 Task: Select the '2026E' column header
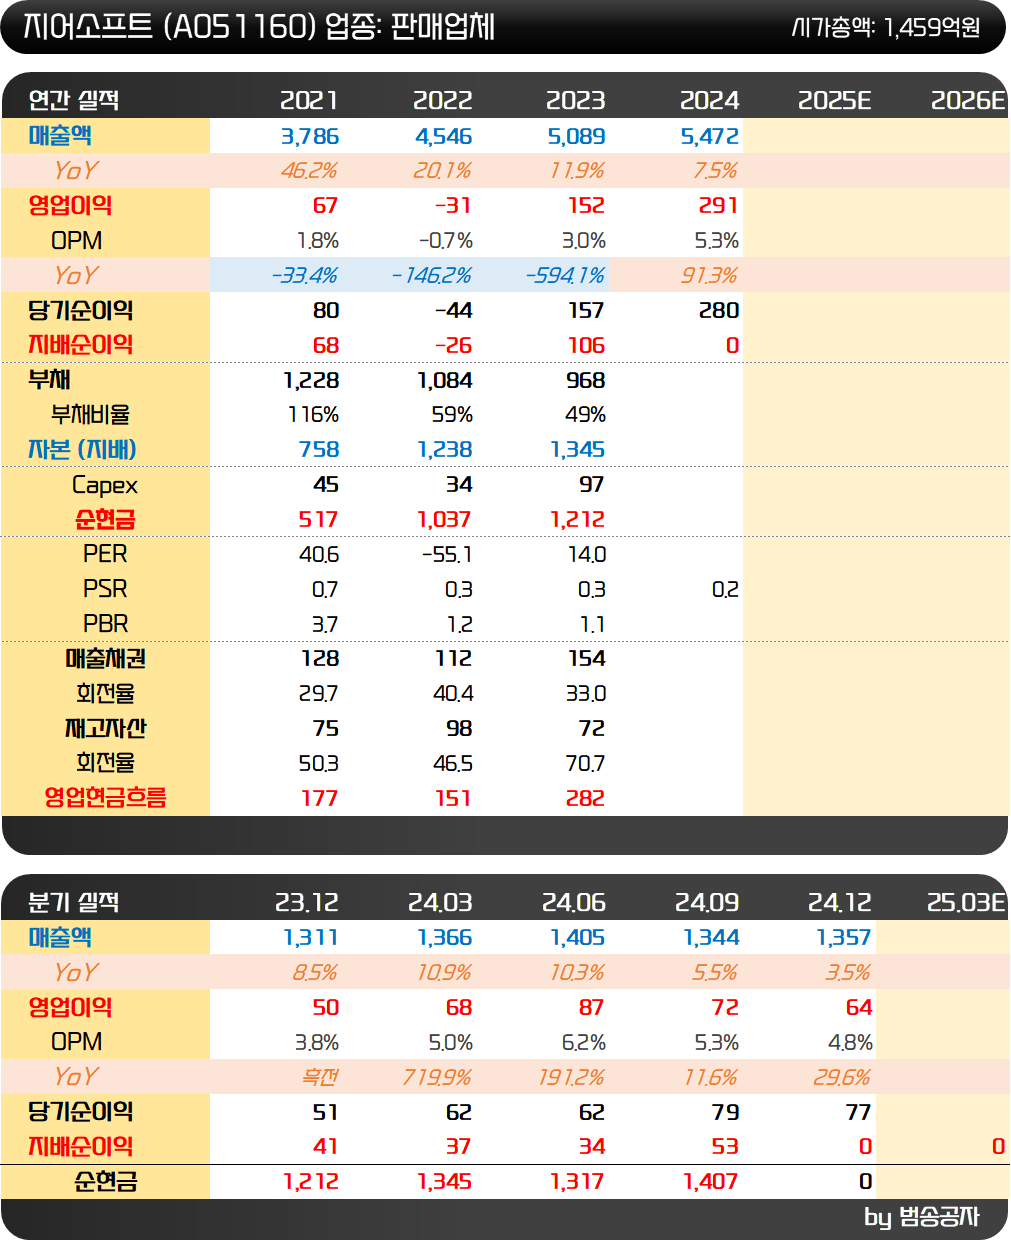pos(967,100)
